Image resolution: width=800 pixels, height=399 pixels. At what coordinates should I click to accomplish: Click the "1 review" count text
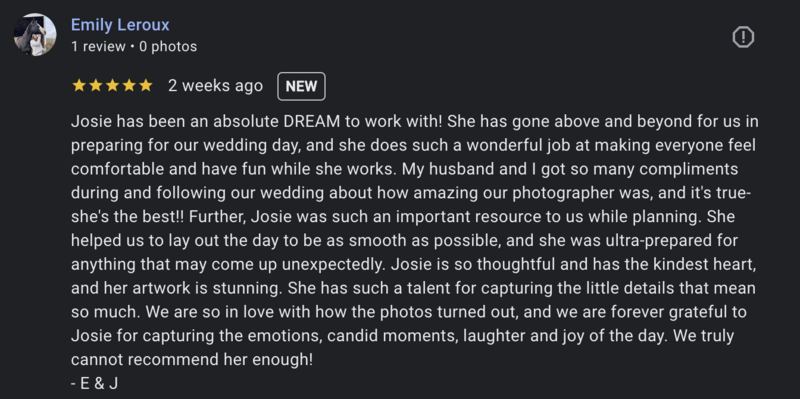(98, 46)
